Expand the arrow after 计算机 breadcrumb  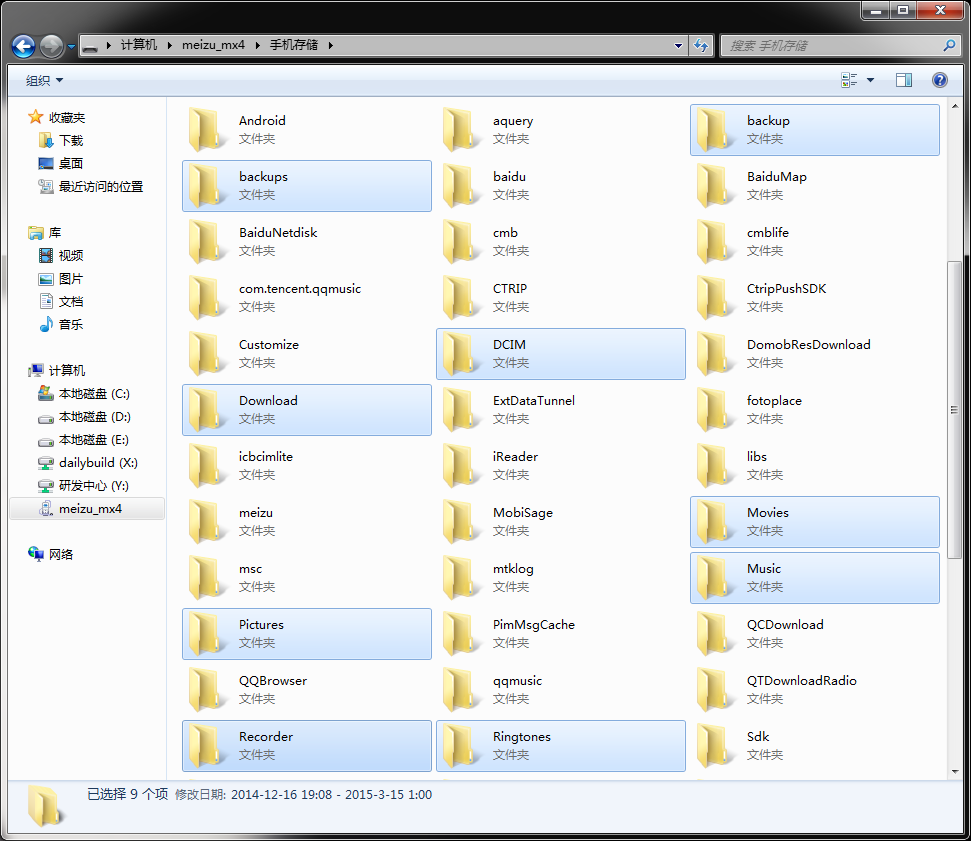169,45
